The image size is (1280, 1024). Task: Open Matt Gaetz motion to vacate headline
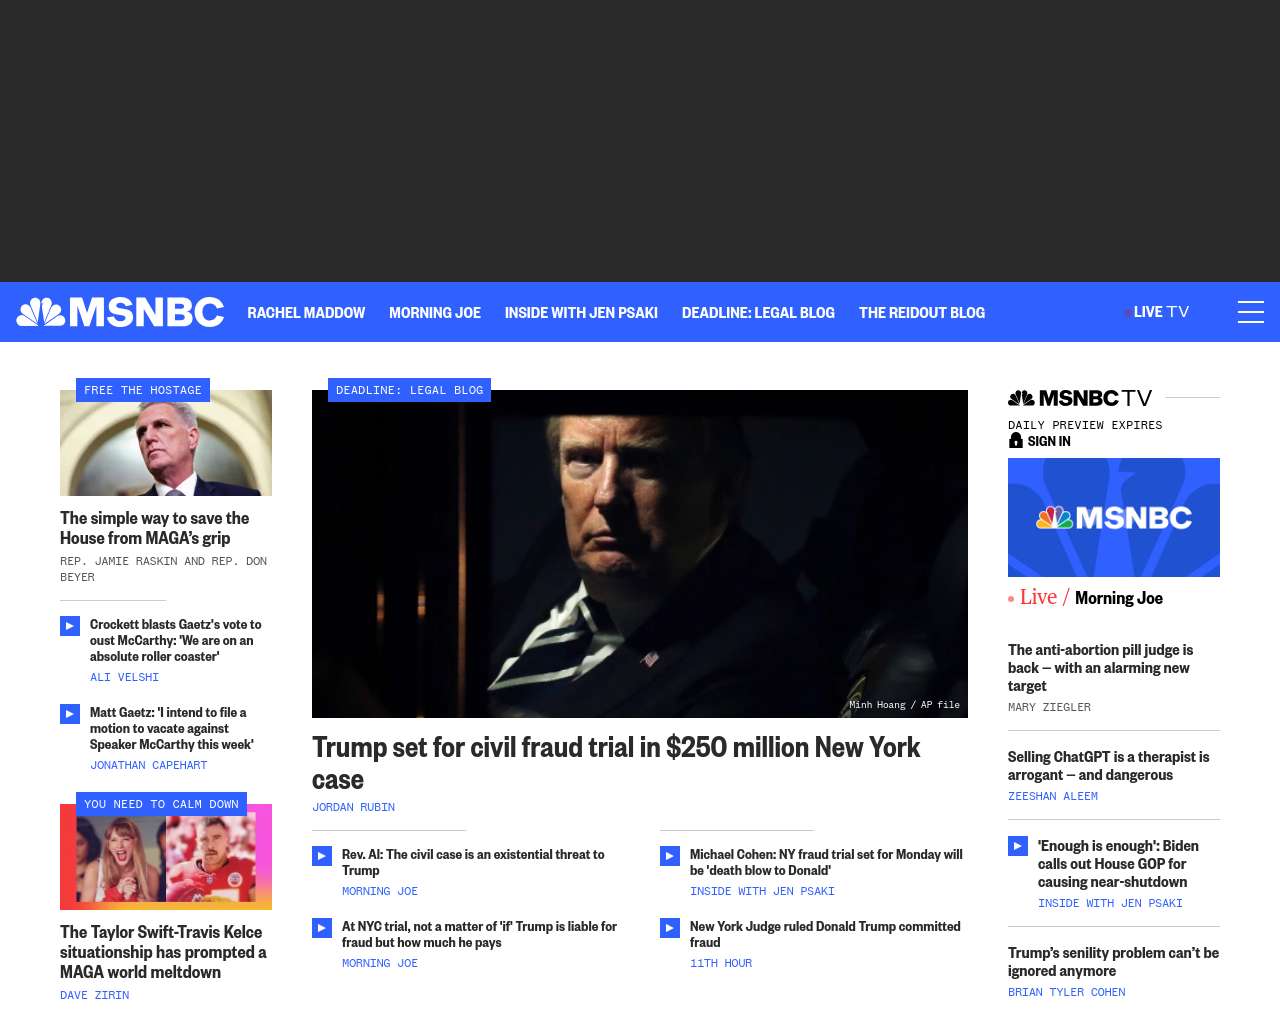(172, 728)
